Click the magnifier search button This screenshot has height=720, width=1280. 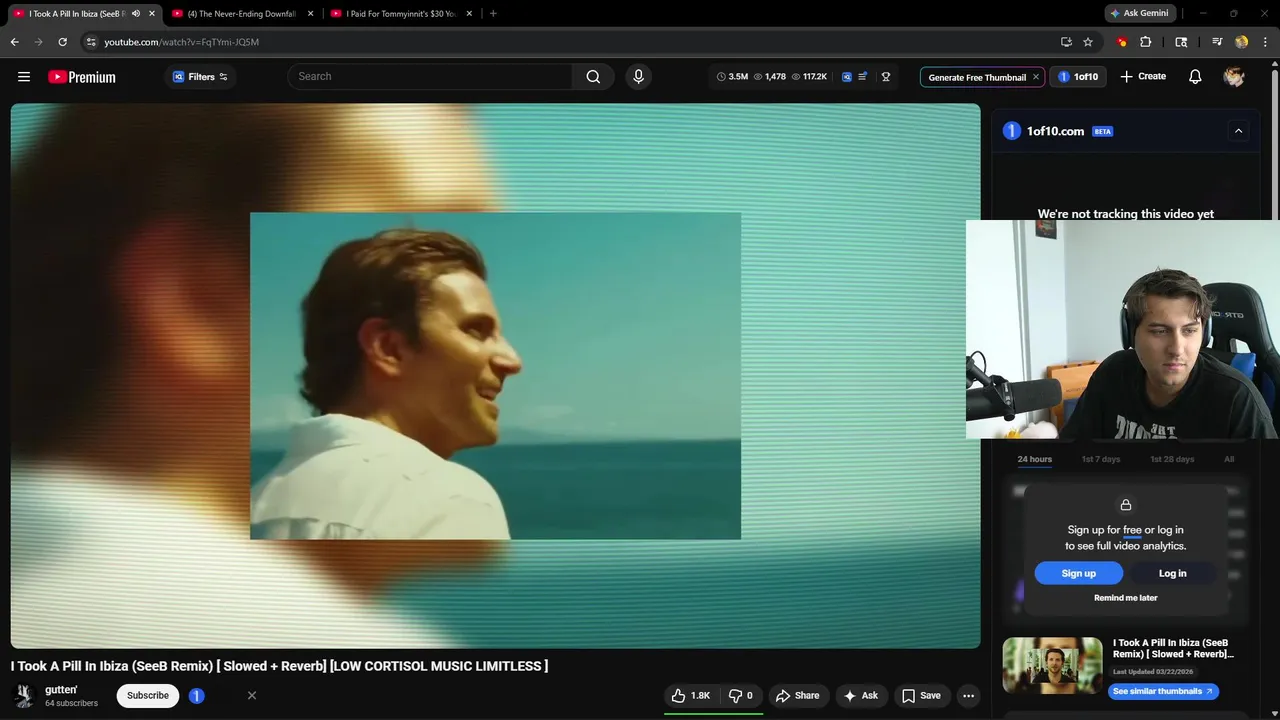click(593, 77)
